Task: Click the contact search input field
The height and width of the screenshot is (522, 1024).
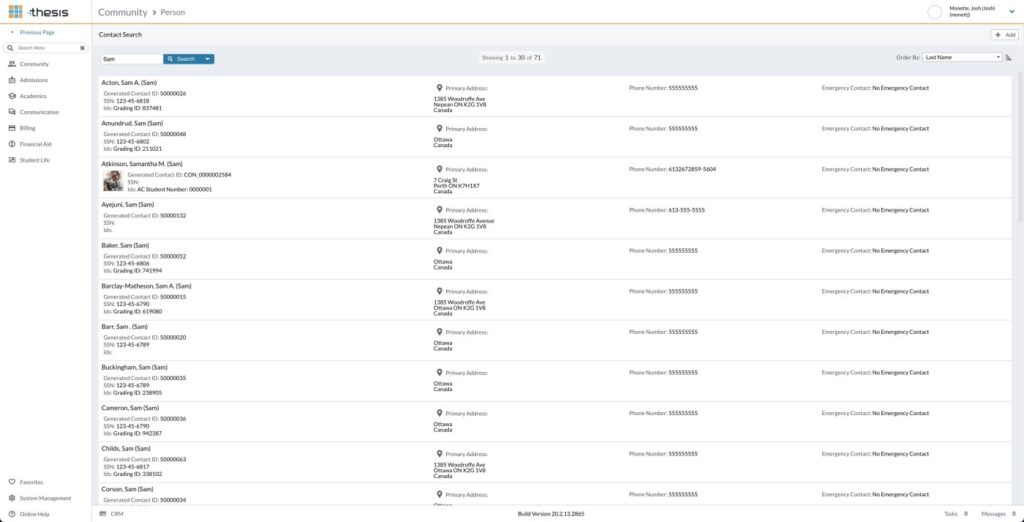Action: tap(131, 59)
